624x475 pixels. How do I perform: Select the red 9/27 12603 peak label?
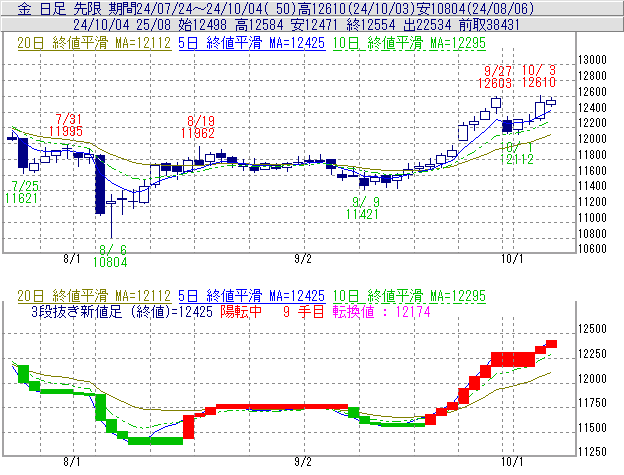tap(495, 77)
